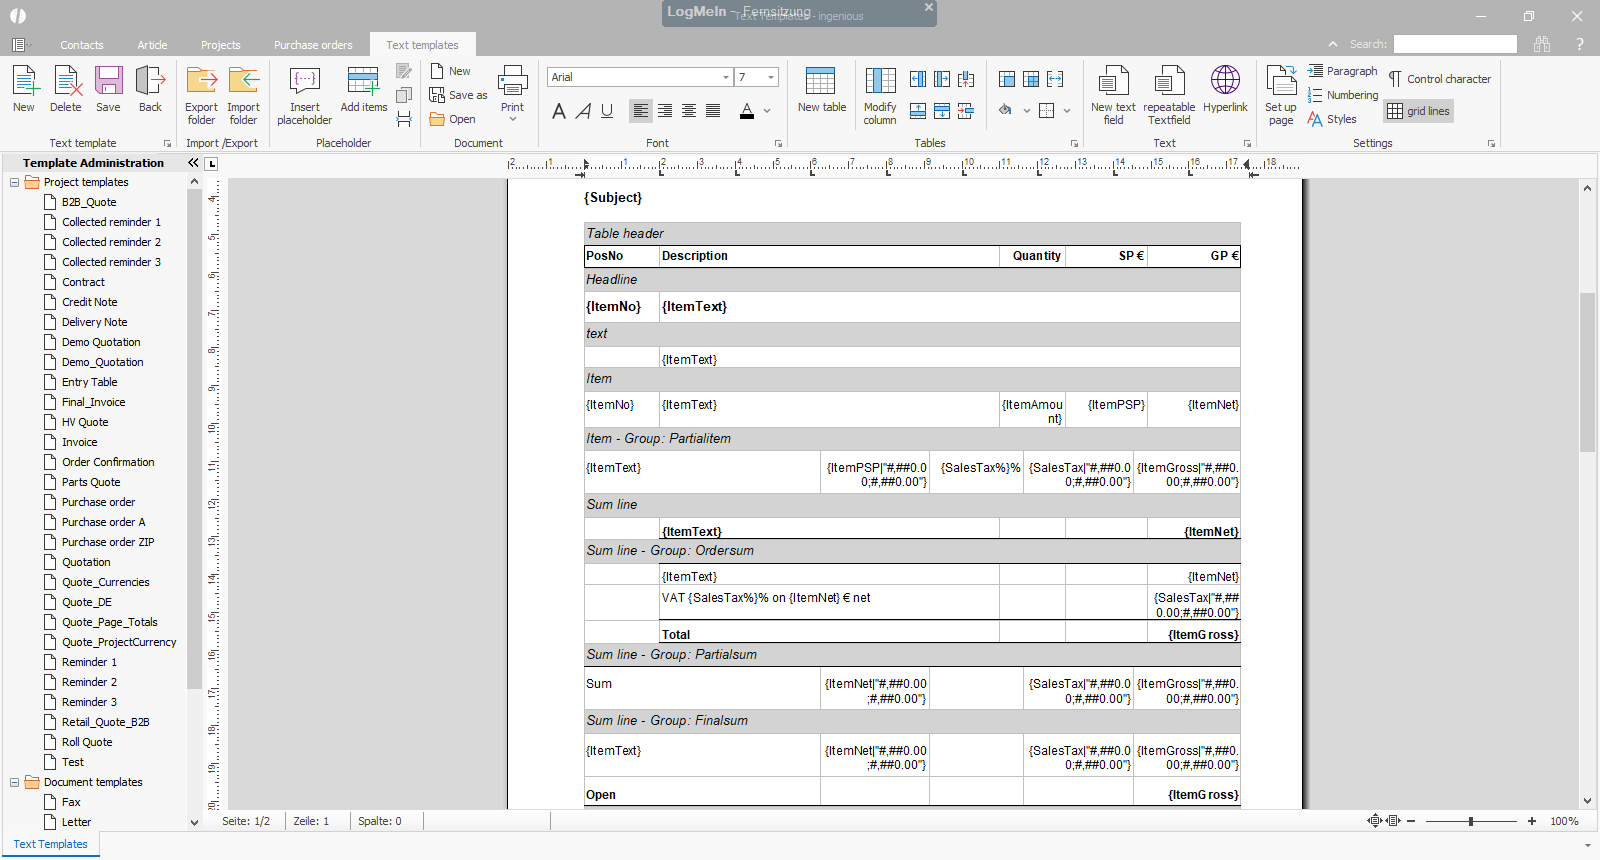Open the font name dropdown

pos(725,77)
